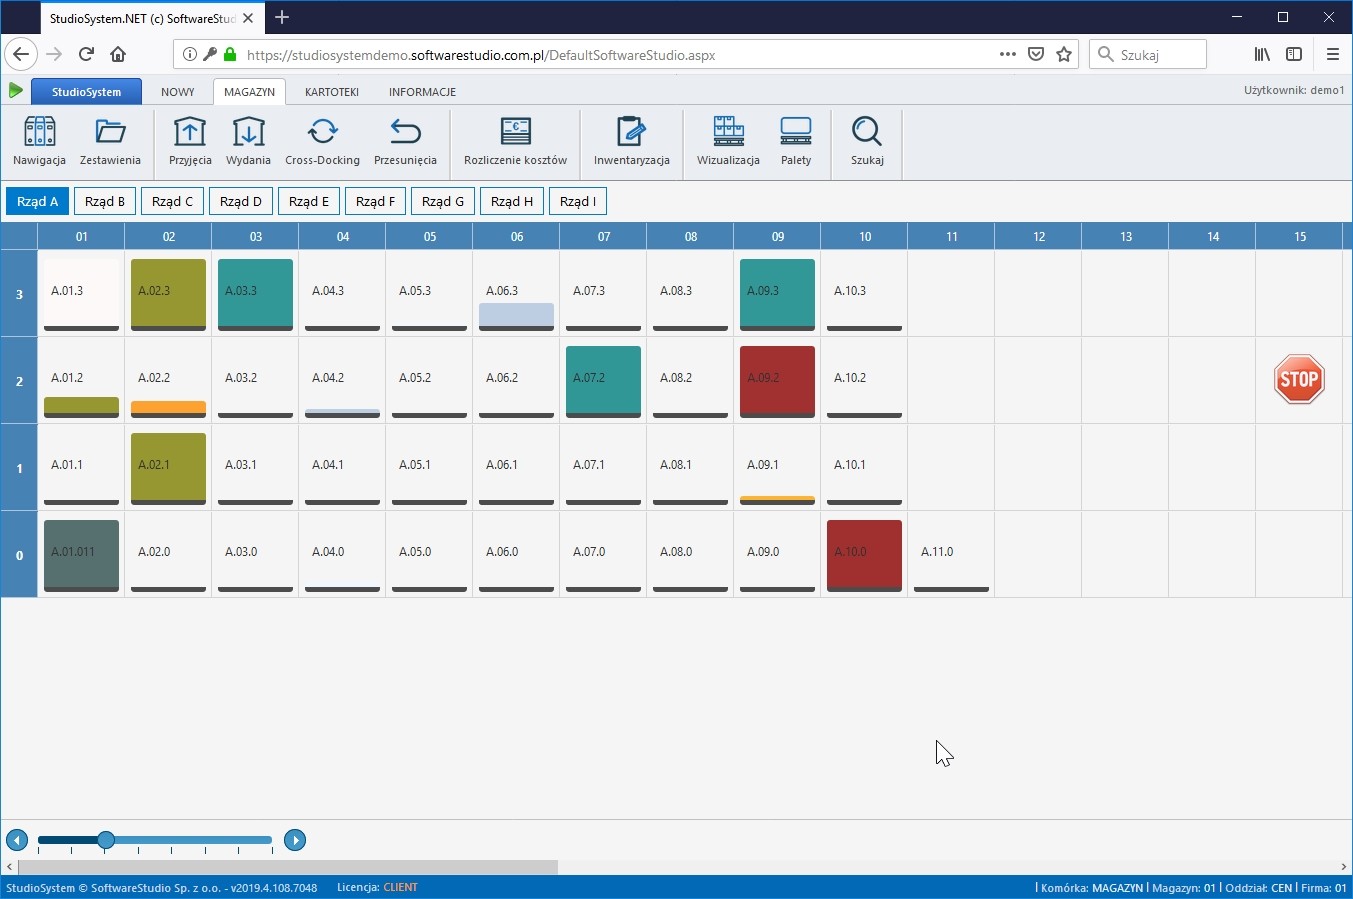Click location cell A.11.0
Screen dimensions: 1353x899
951,555
